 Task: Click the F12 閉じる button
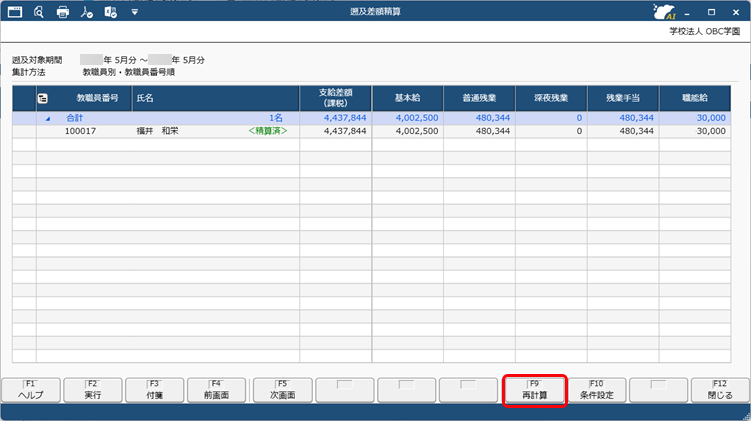720,390
